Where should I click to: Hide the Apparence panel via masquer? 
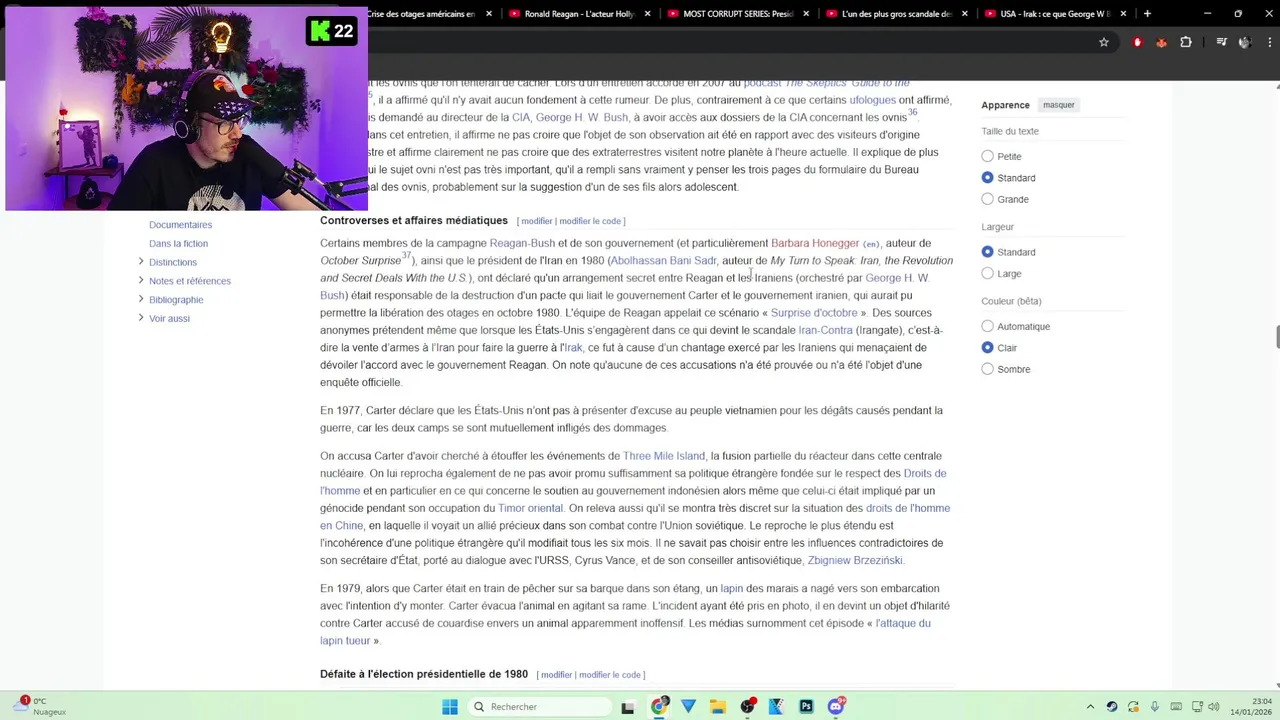click(x=1058, y=105)
